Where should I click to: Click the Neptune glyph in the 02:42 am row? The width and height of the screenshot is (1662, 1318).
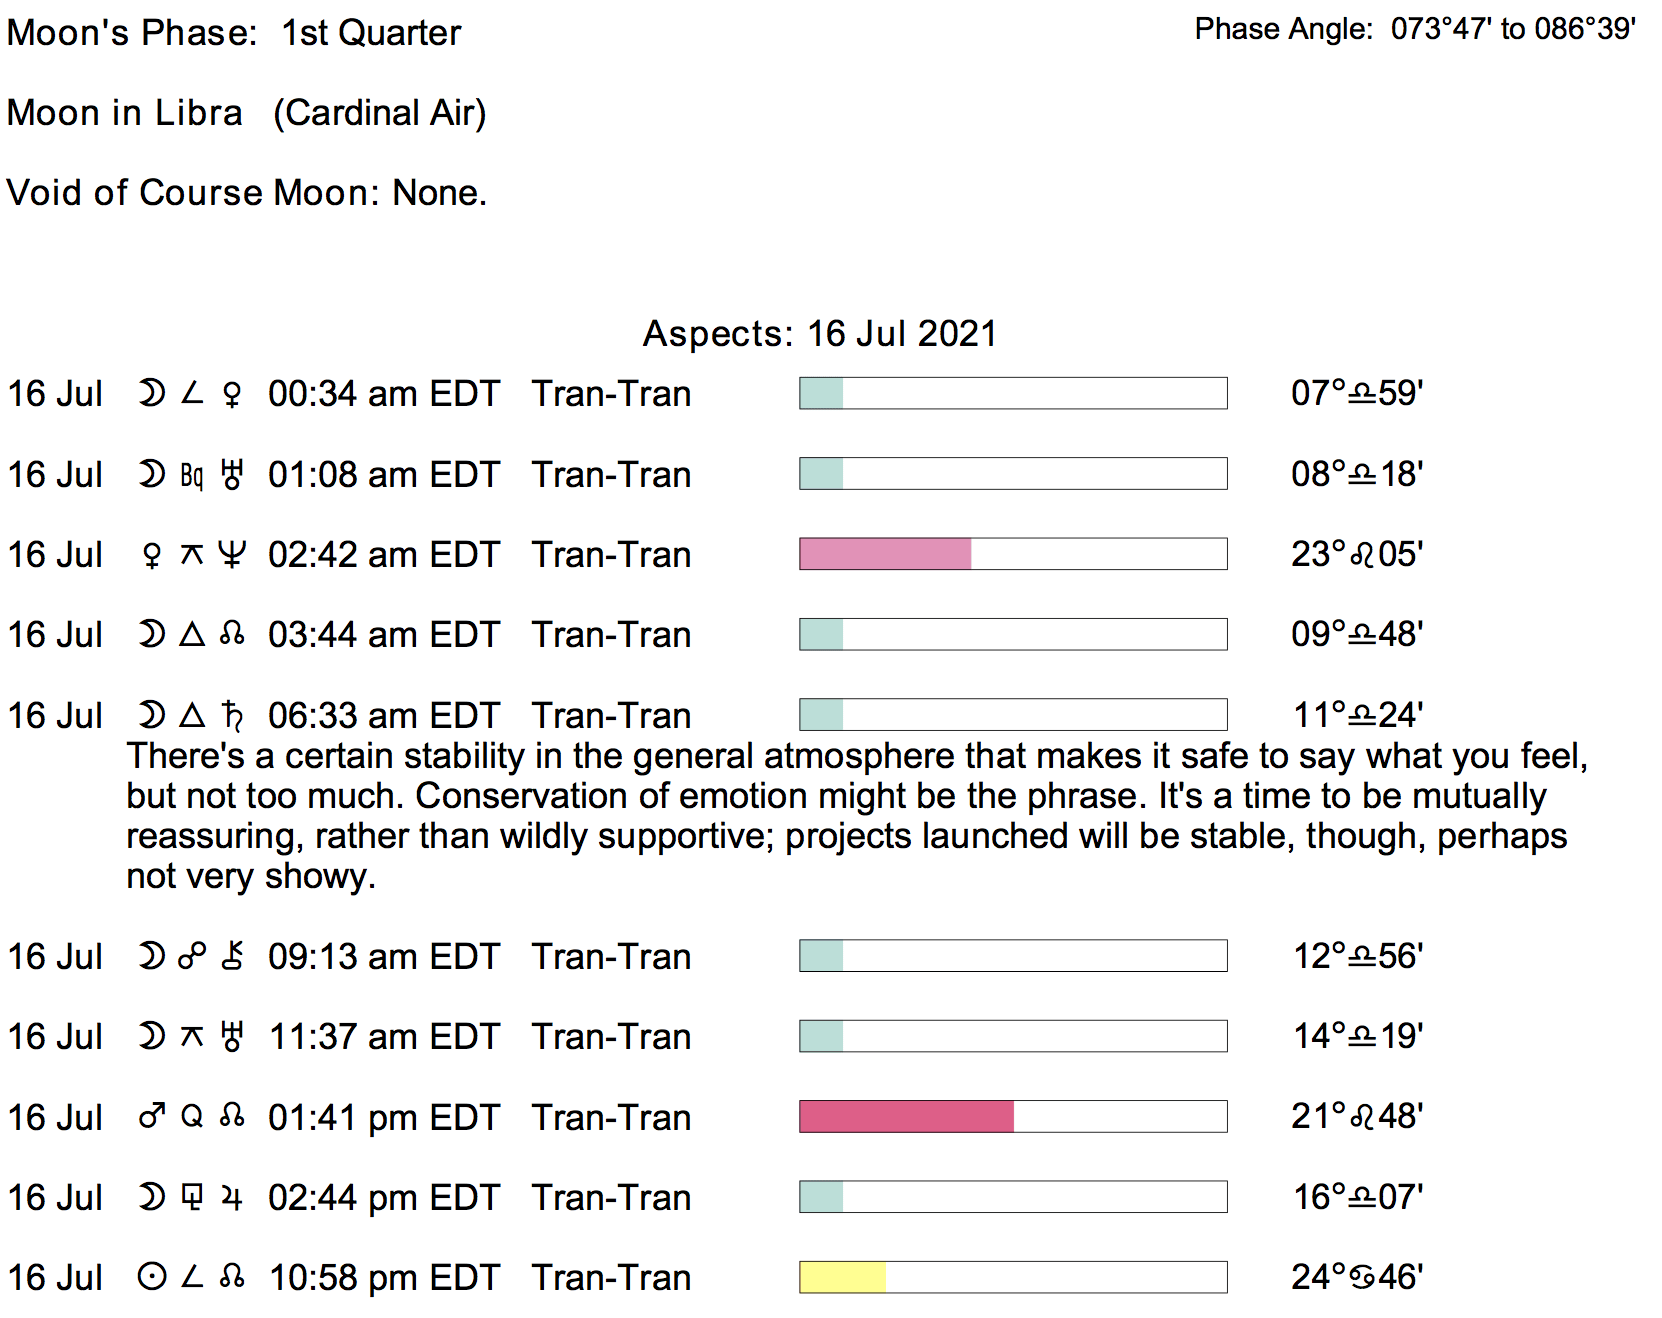232,555
